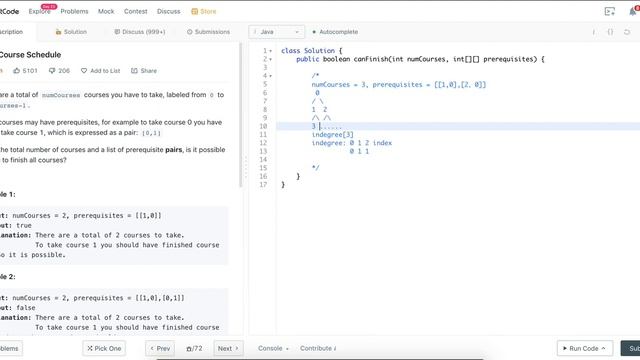Click the curly braces format code icon
Image resolution: width=640 pixels, height=360 pixels.
(610, 32)
